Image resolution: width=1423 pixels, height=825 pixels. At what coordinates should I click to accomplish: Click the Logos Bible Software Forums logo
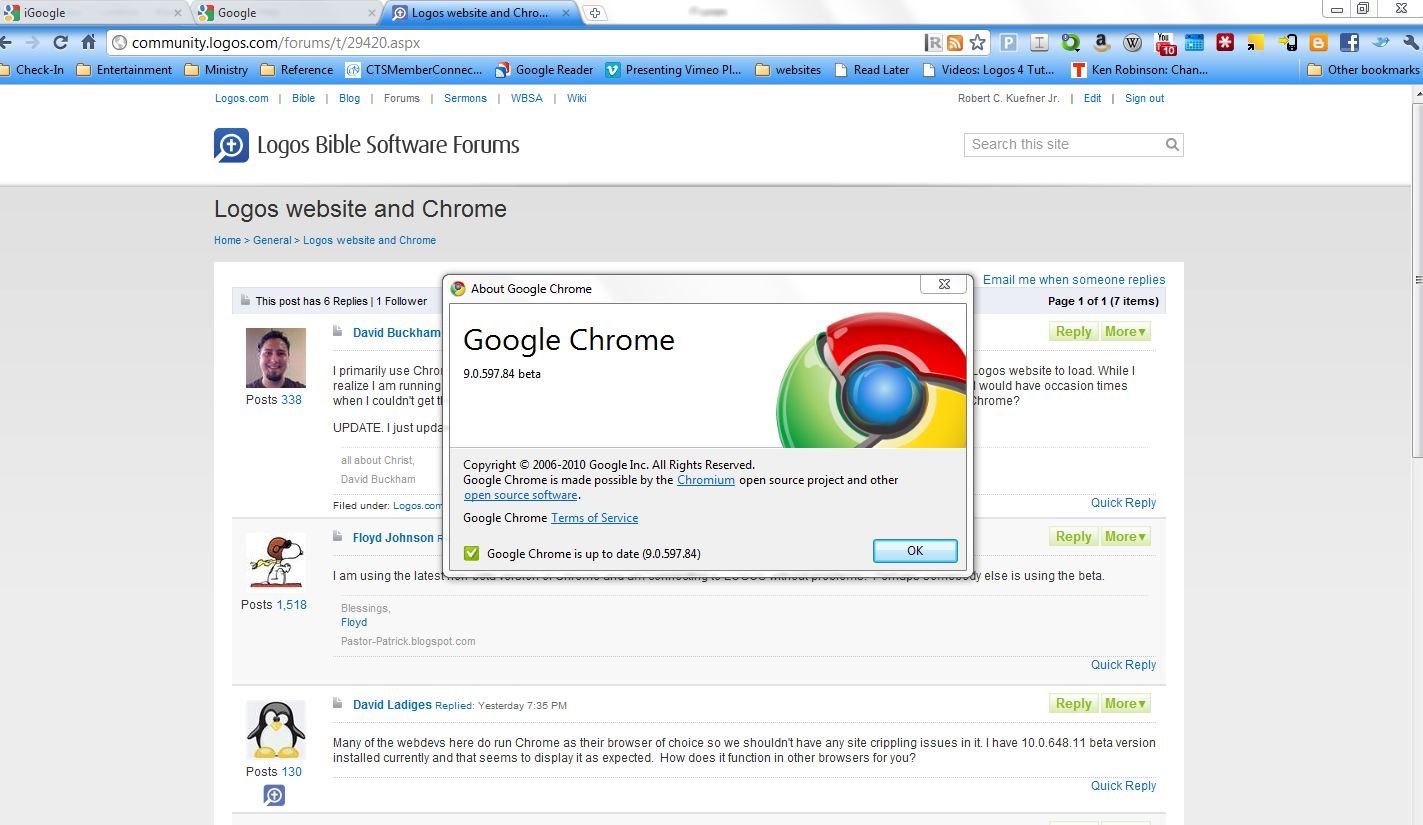(x=367, y=145)
